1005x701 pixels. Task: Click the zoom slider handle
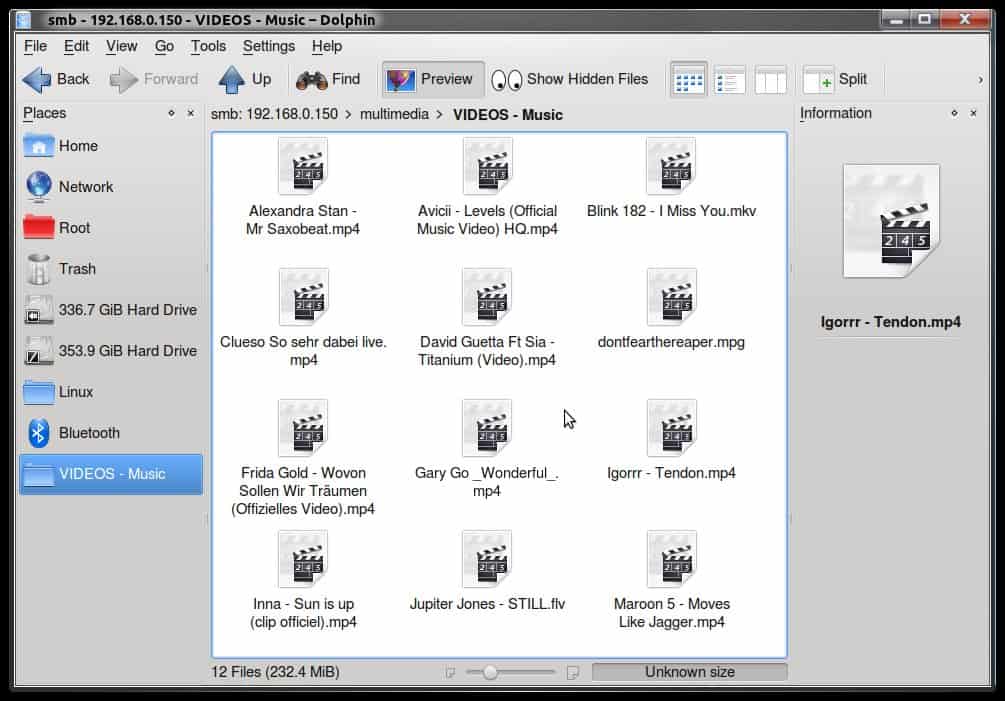pyautogui.click(x=490, y=672)
